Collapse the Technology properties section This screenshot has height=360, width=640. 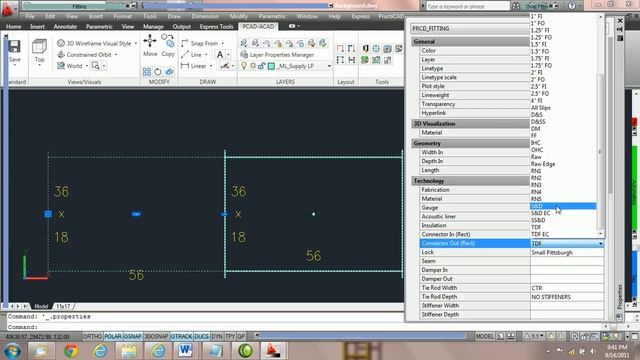[470, 181]
